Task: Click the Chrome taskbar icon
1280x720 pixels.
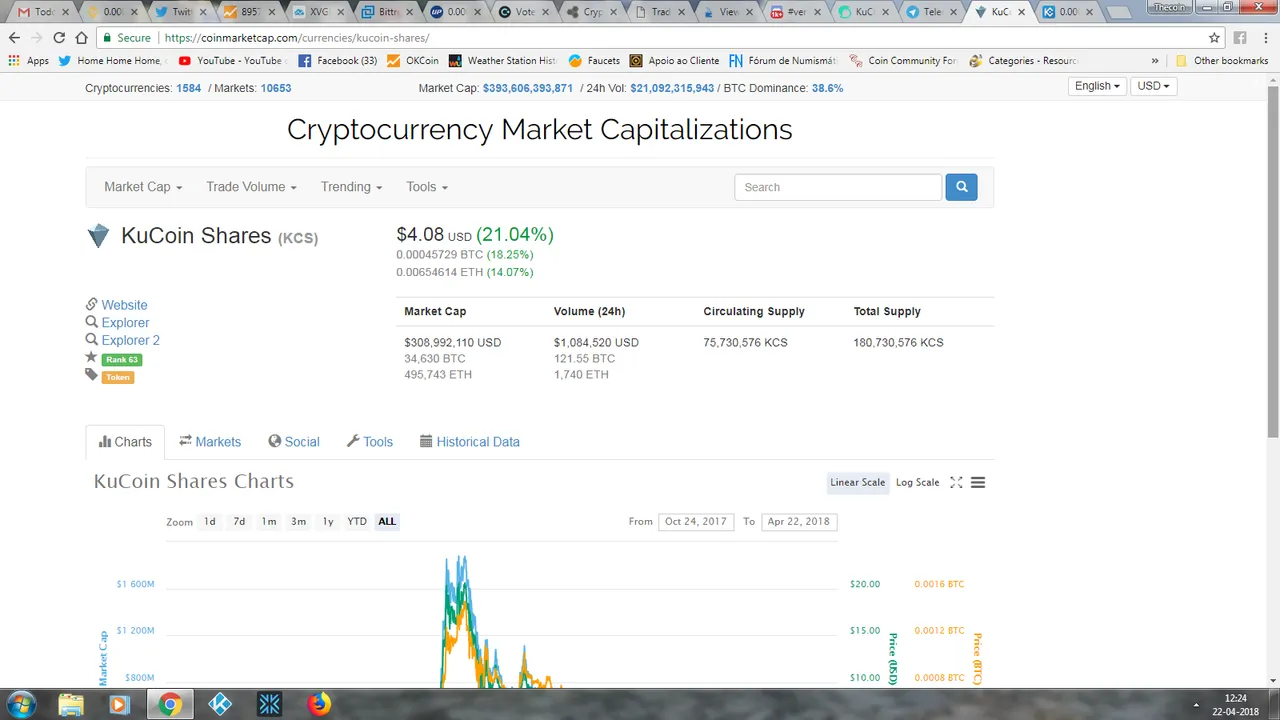Action: 170,705
